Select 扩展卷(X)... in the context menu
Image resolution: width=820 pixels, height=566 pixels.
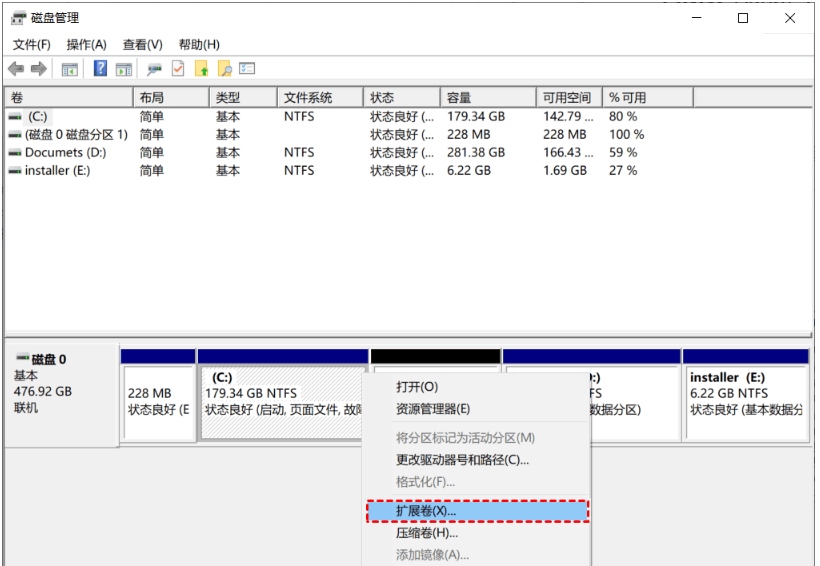coord(477,511)
